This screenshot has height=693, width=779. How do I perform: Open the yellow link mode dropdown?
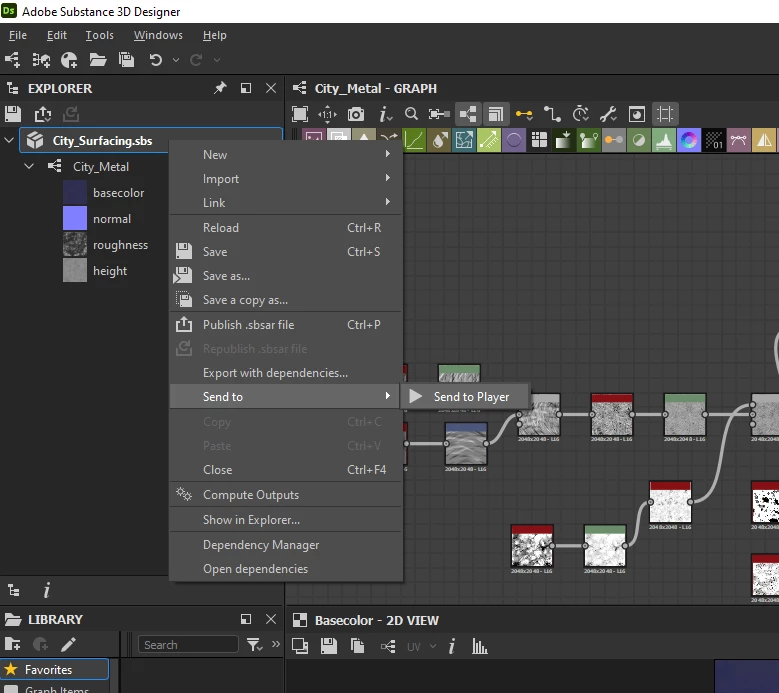coord(524,115)
